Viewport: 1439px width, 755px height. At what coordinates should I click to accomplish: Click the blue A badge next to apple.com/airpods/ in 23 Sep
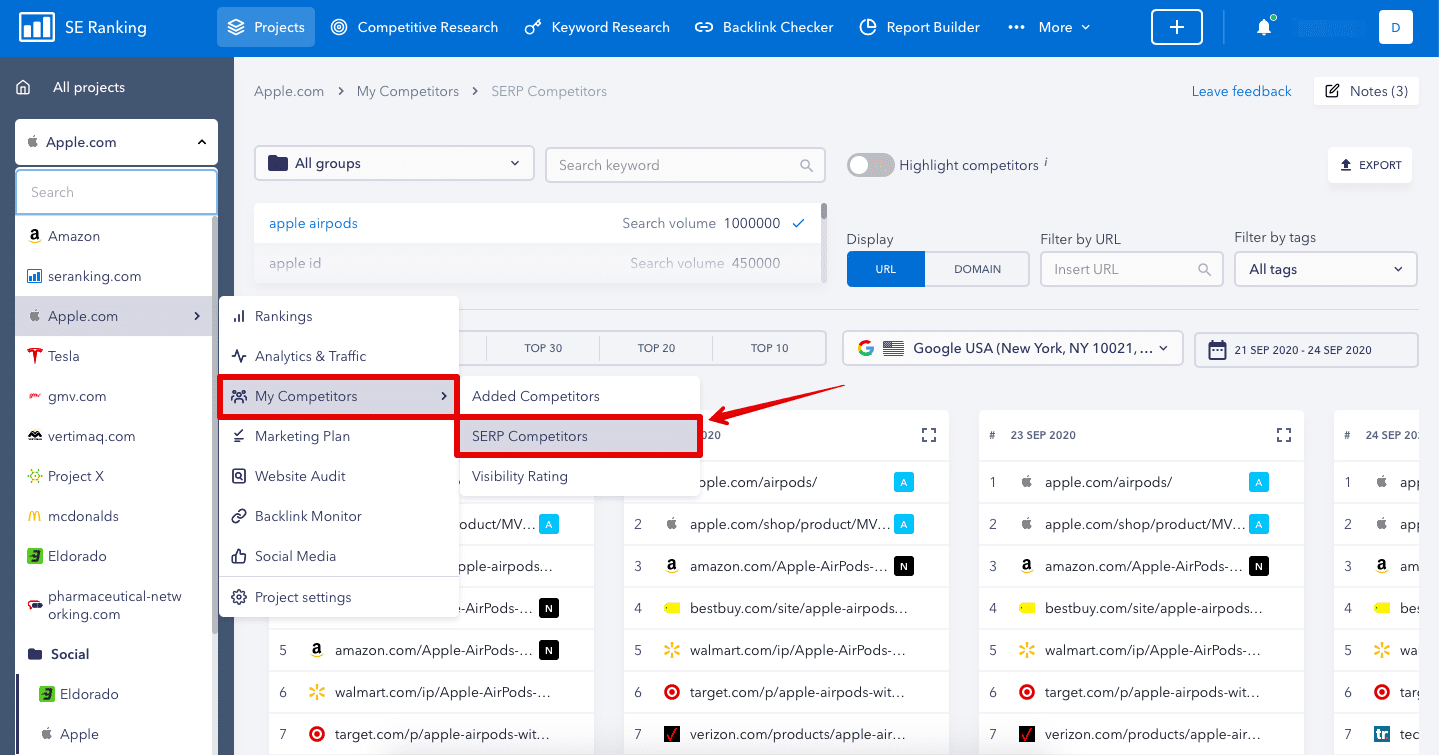click(1259, 482)
